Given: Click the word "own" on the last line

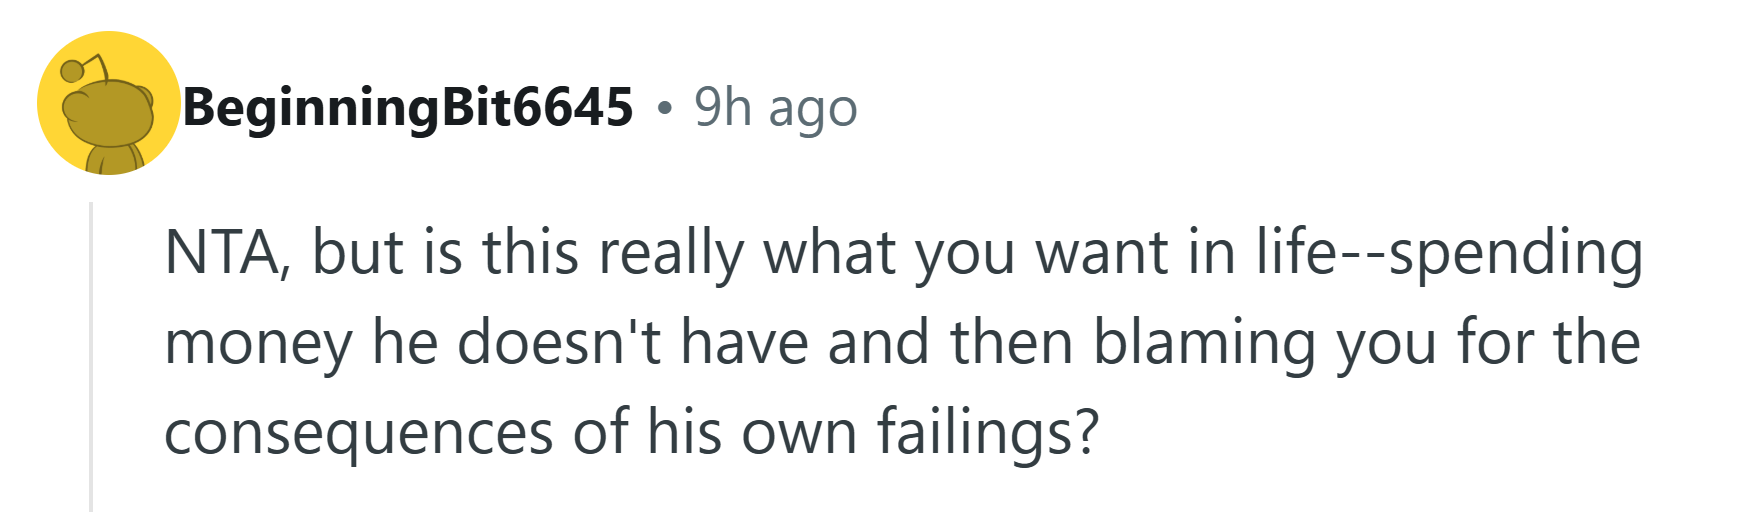Looking at the screenshot, I should point(799,432).
